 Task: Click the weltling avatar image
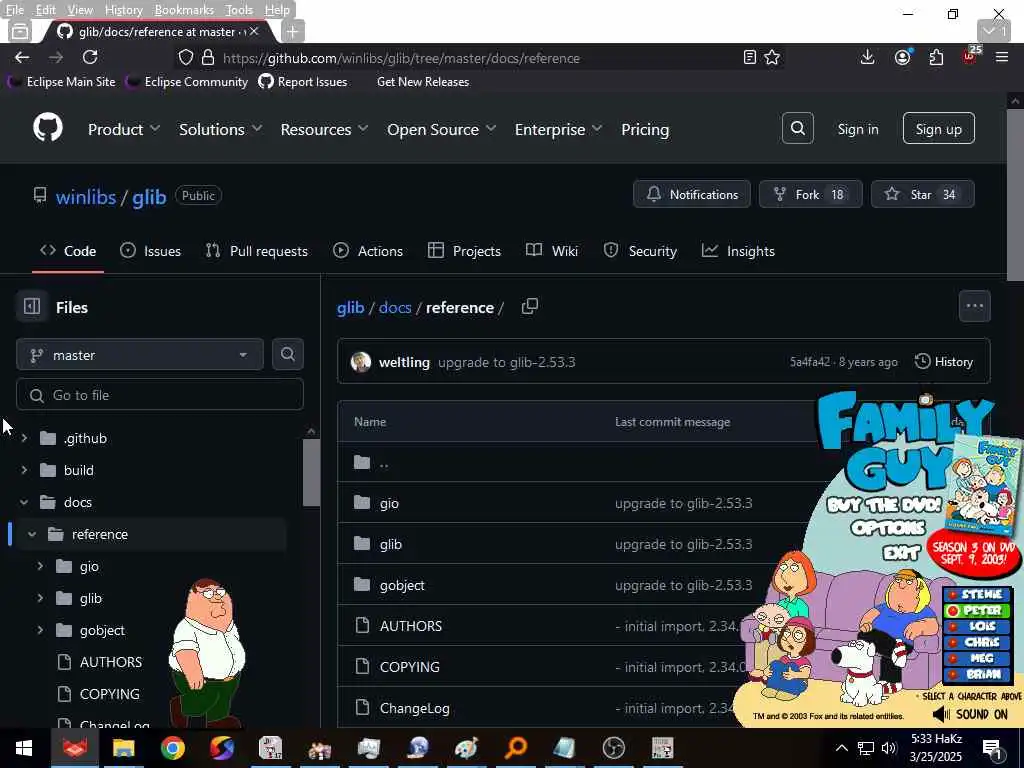[x=360, y=362]
